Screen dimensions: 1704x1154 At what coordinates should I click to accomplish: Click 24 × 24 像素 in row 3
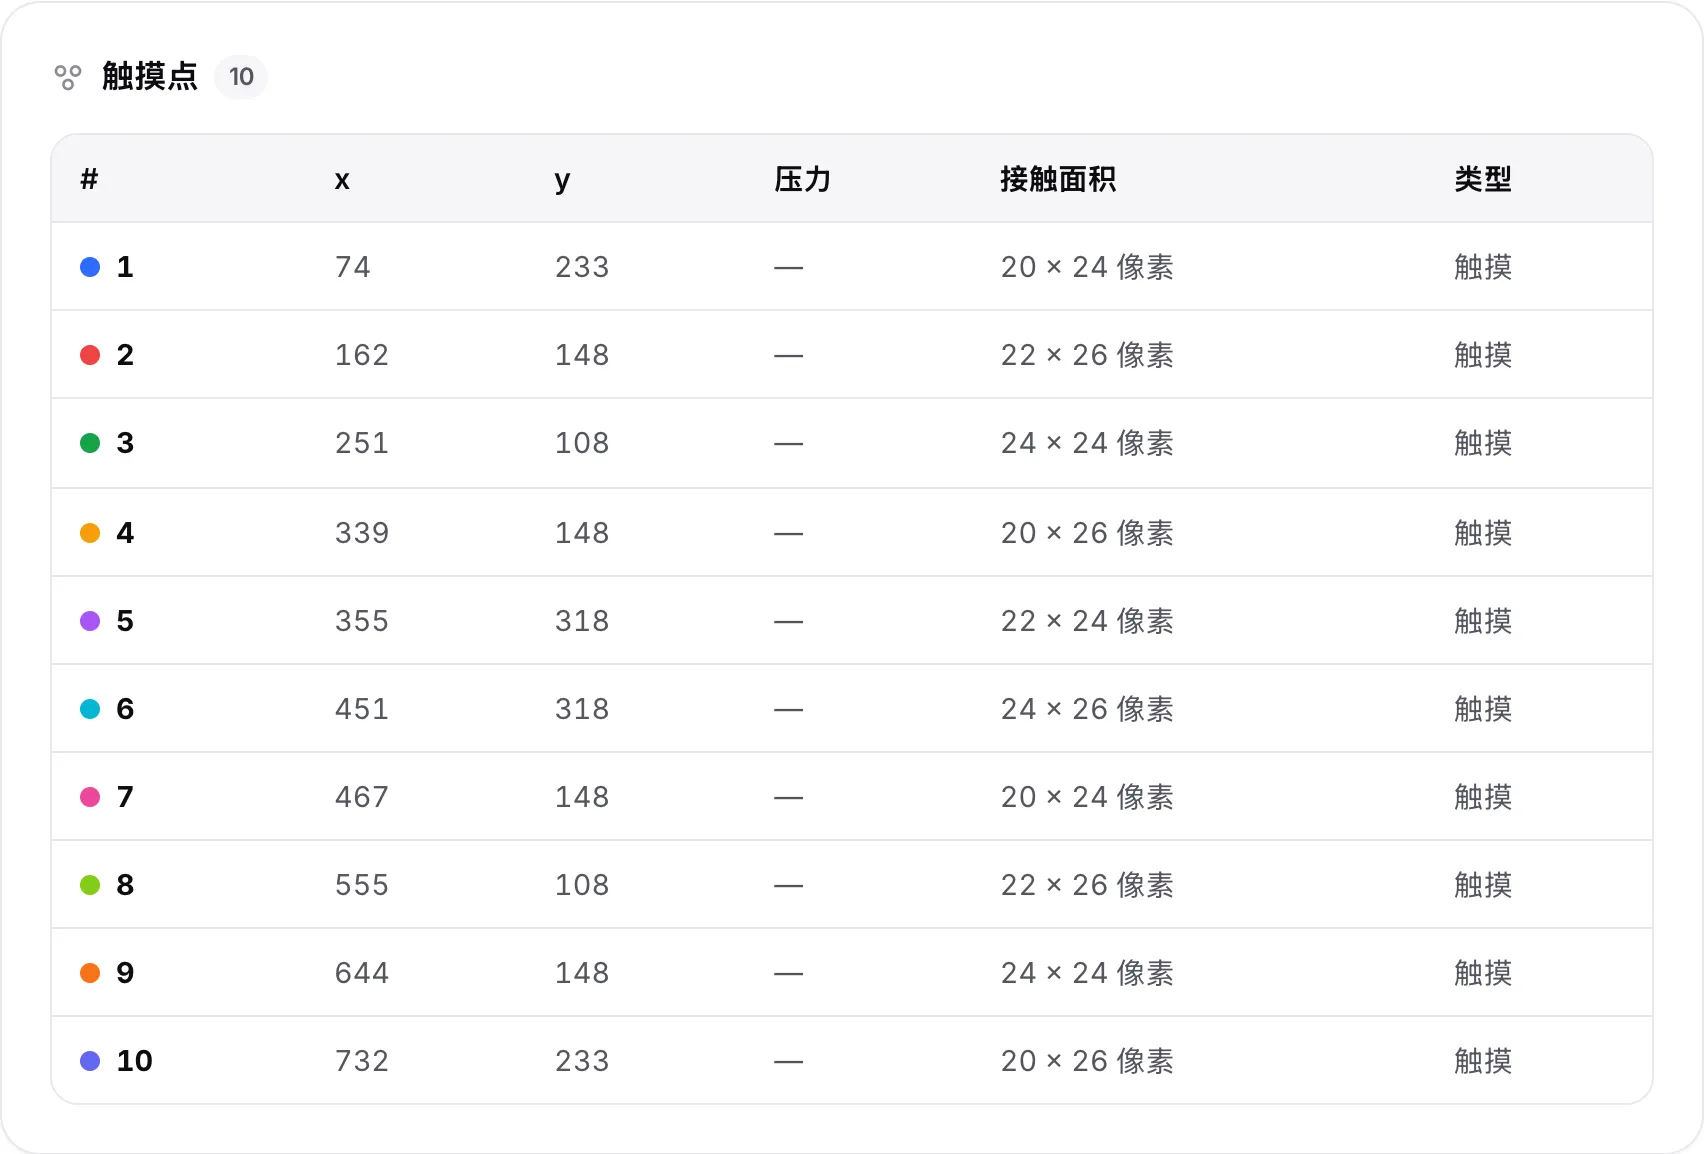pyautogui.click(x=1087, y=443)
